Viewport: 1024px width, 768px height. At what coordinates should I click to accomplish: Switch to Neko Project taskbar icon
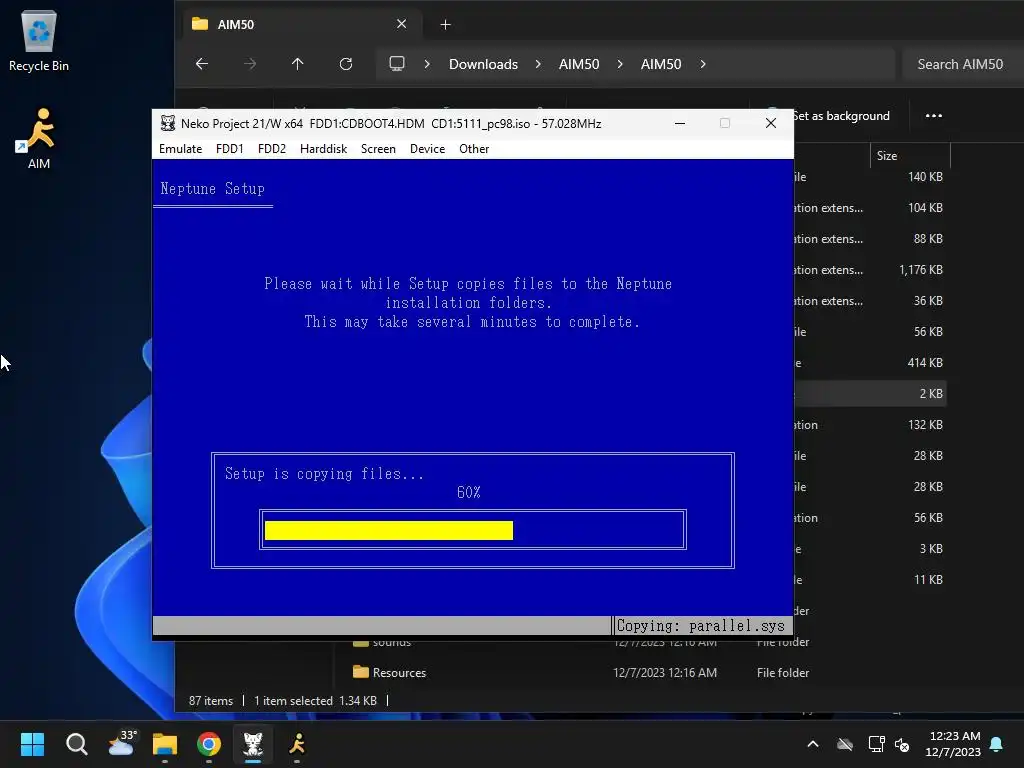click(x=253, y=744)
